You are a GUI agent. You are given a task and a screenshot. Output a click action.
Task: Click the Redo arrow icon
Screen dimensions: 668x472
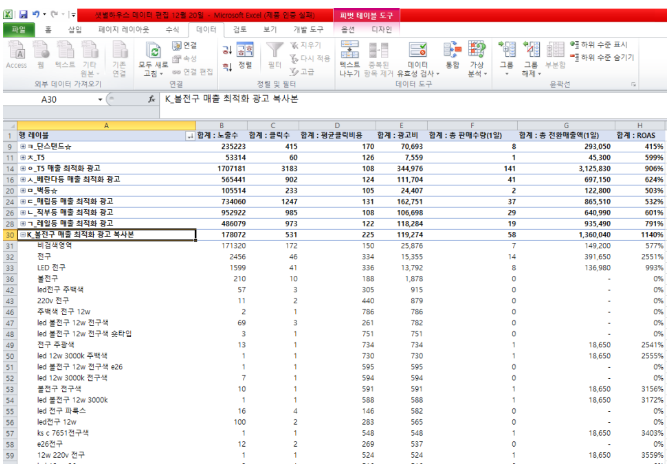click(54, 14)
